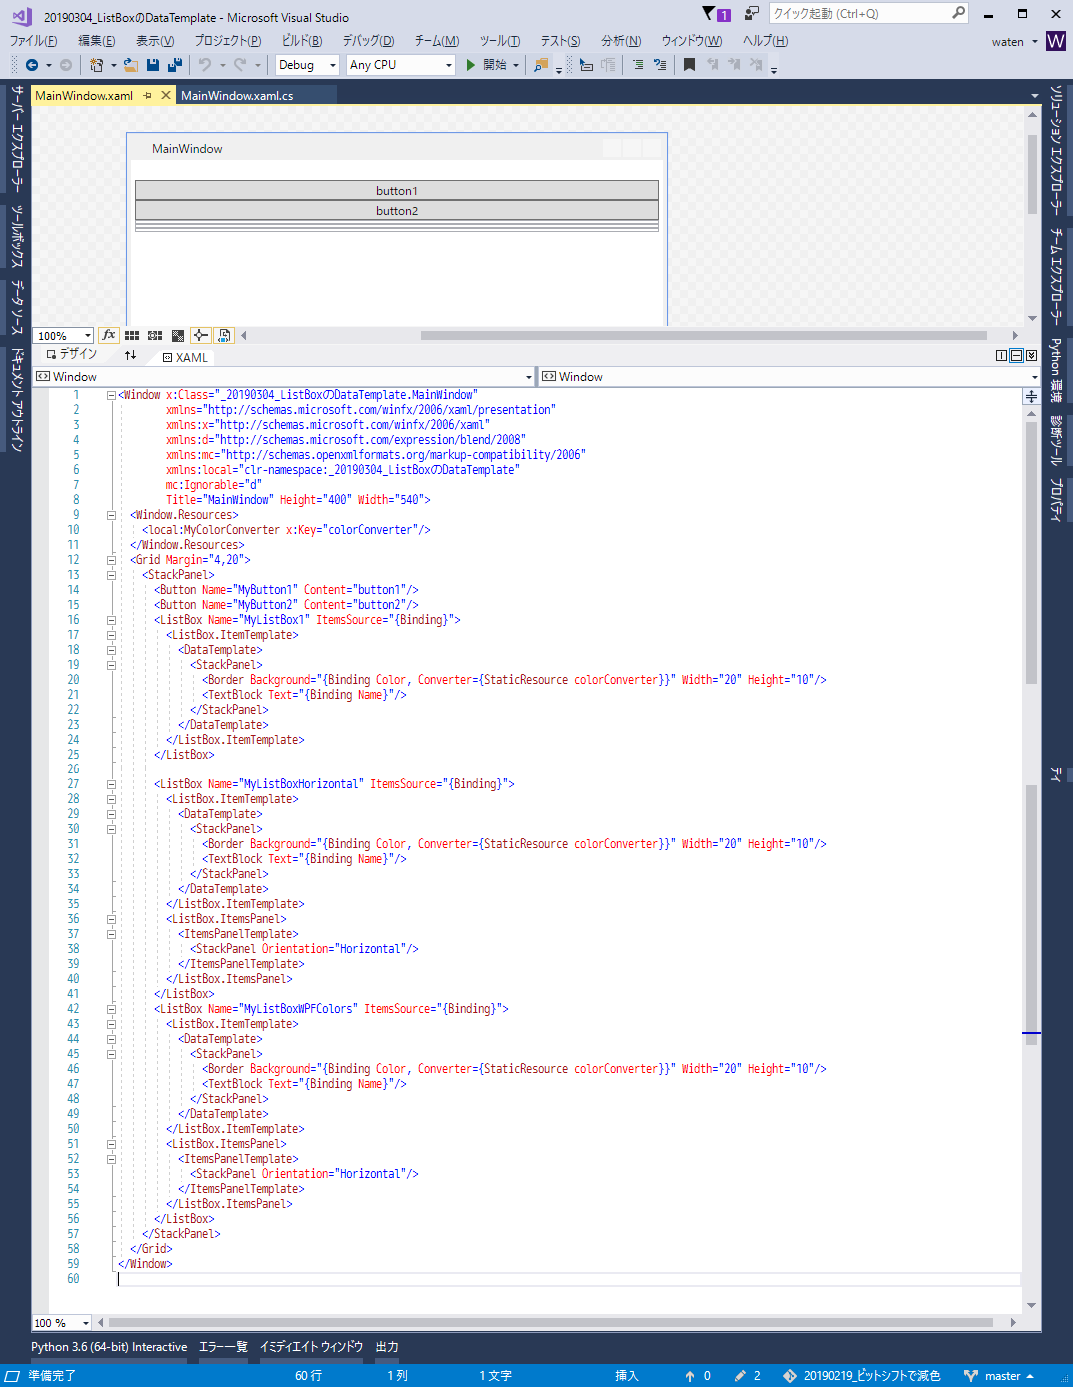Screen dimensions: 1076x1388
Task: Click the vertical split pane icon
Action: (1002, 356)
